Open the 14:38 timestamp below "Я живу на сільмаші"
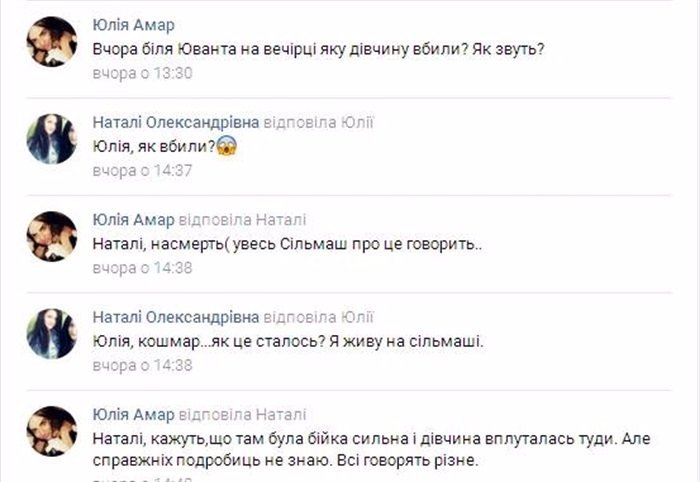Screen dimensions: 700x482 [x=142, y=365]
